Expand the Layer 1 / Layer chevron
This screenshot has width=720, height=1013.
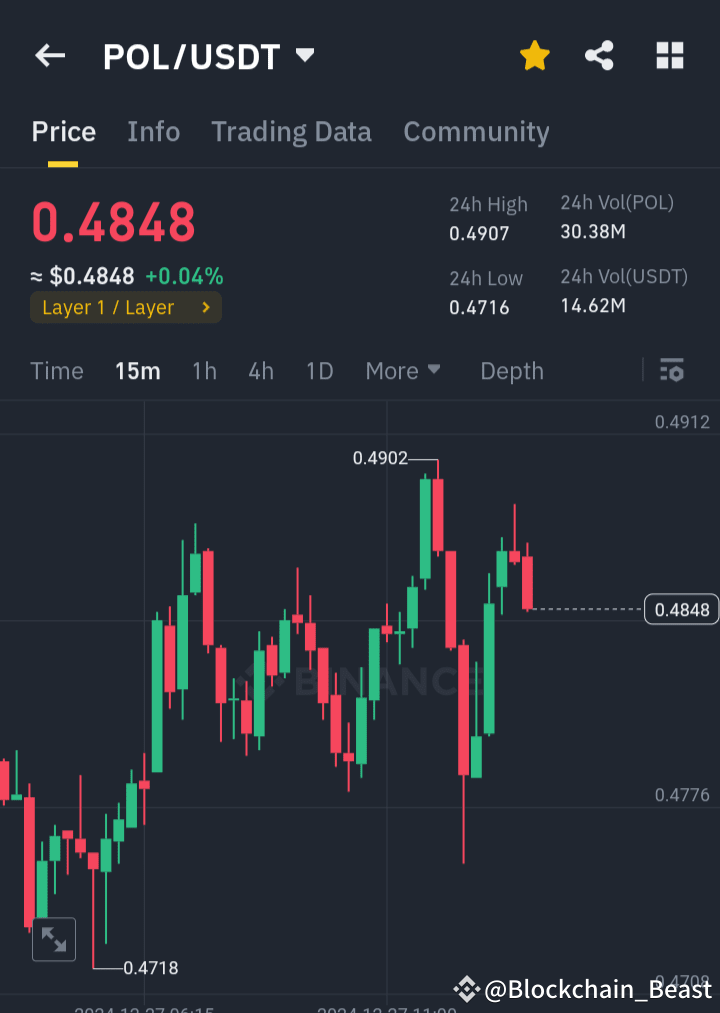tap(204, 308)
